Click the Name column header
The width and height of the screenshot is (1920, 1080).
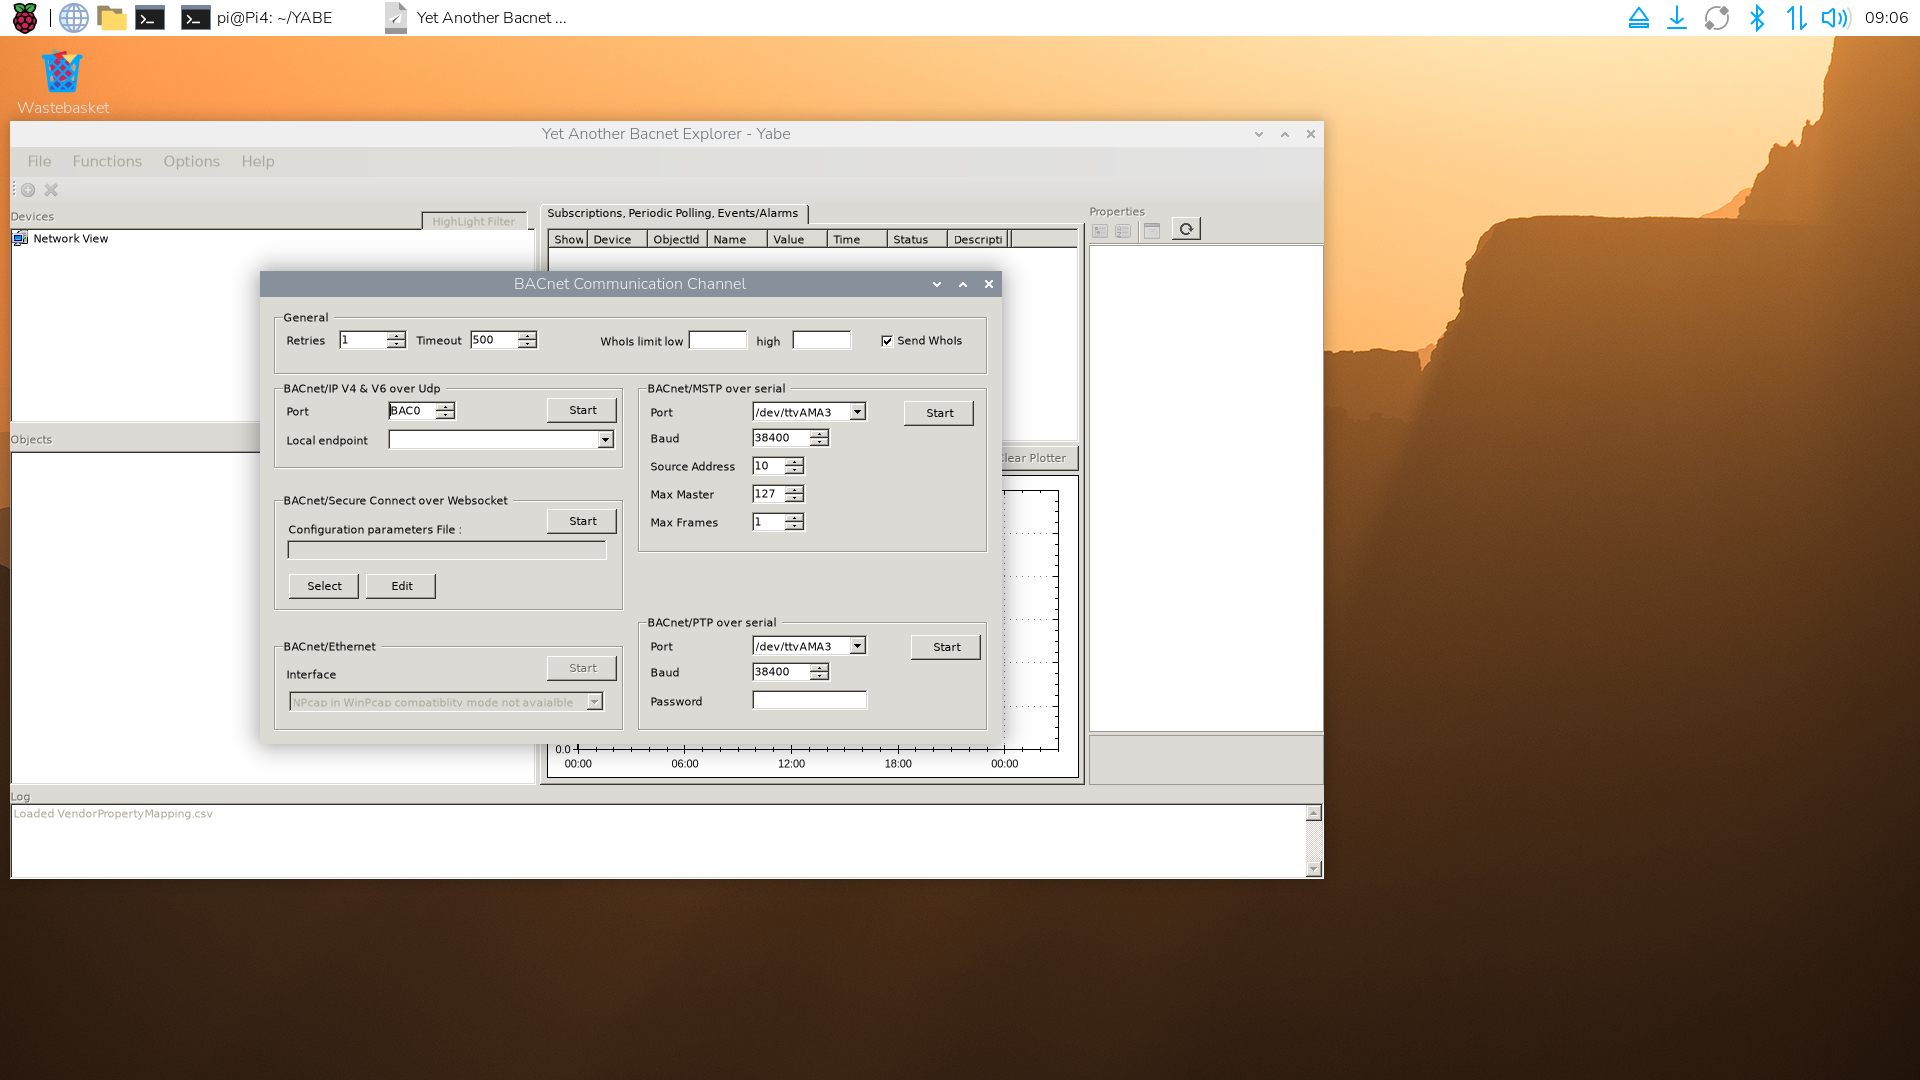coord(737,240)
